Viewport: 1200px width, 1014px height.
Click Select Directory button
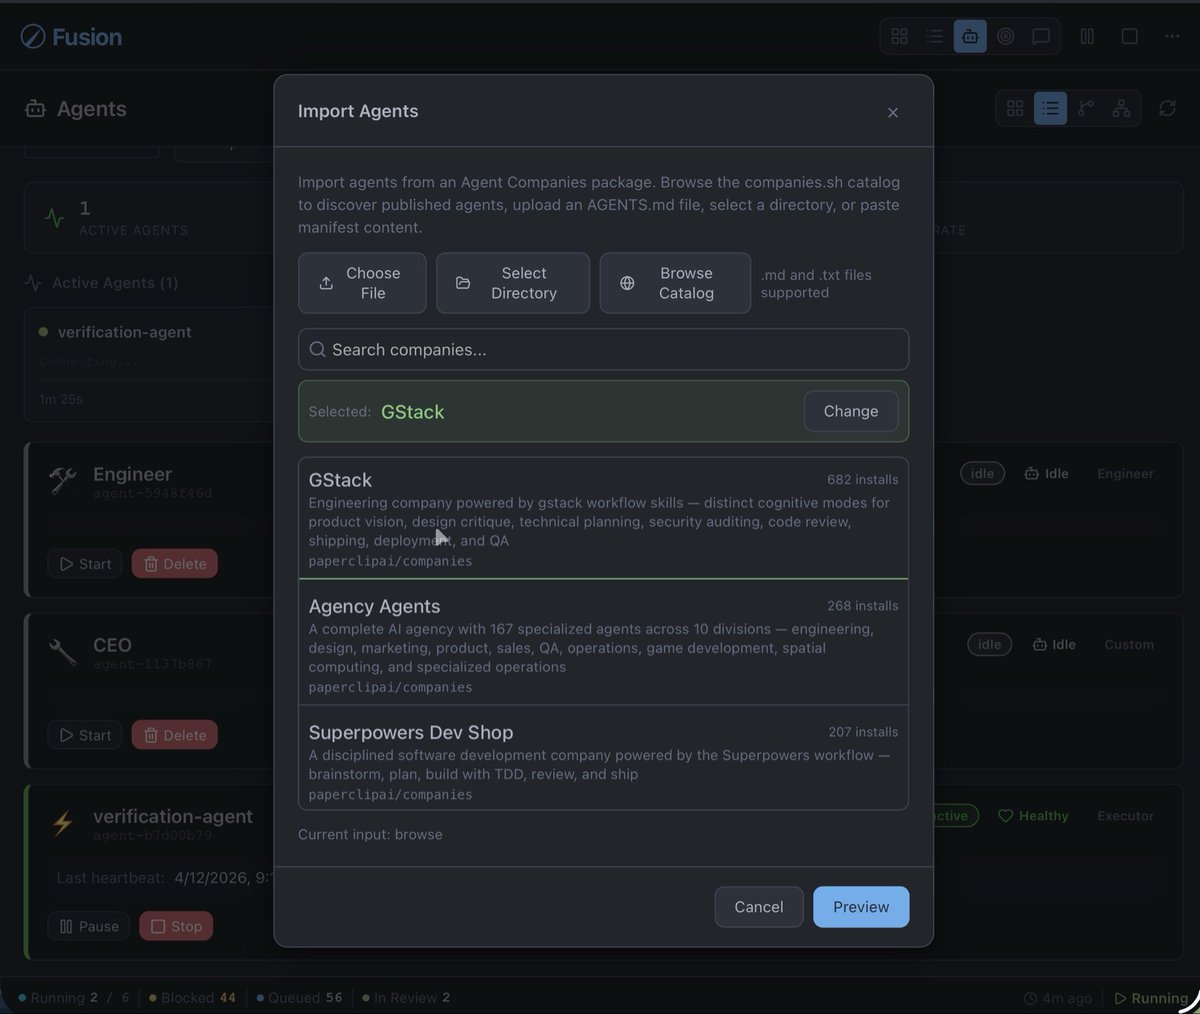[513, 283]
